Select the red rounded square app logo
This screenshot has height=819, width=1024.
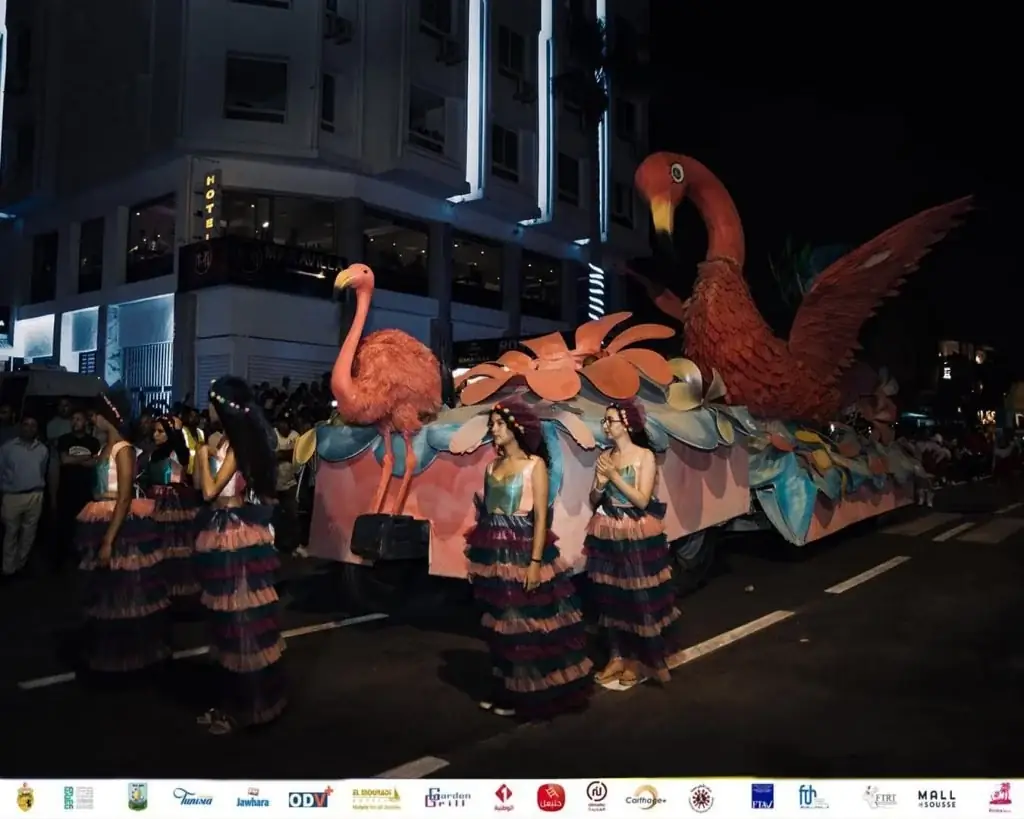(x=551, y=797)
